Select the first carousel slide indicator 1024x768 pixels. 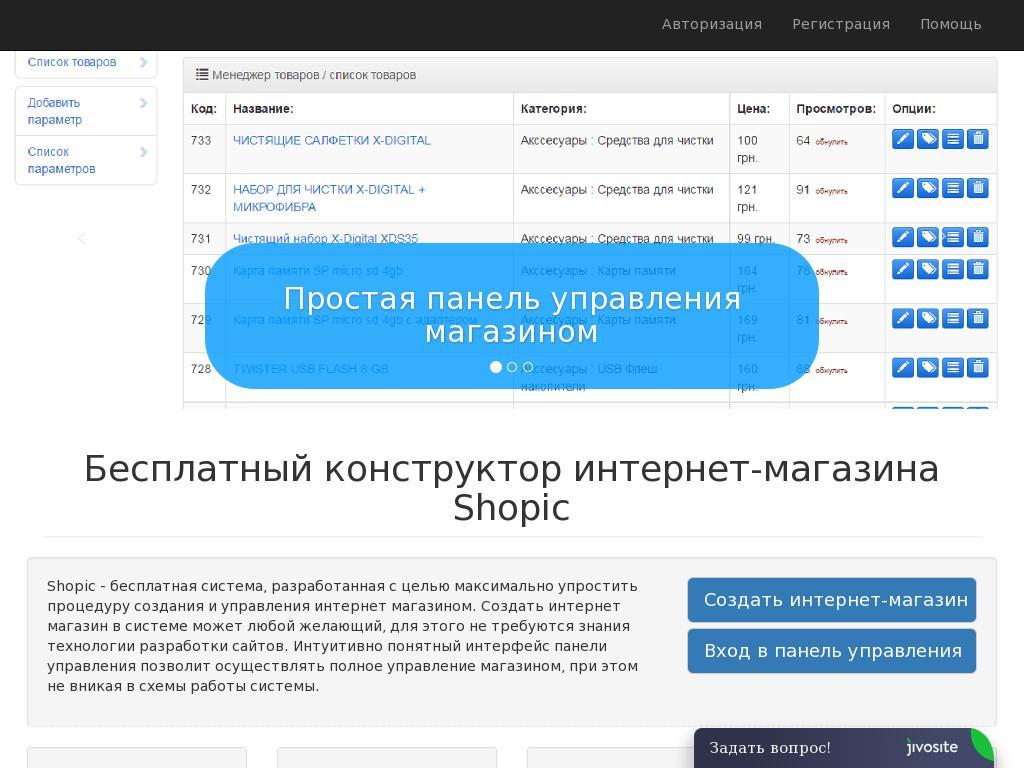[496, 367]
